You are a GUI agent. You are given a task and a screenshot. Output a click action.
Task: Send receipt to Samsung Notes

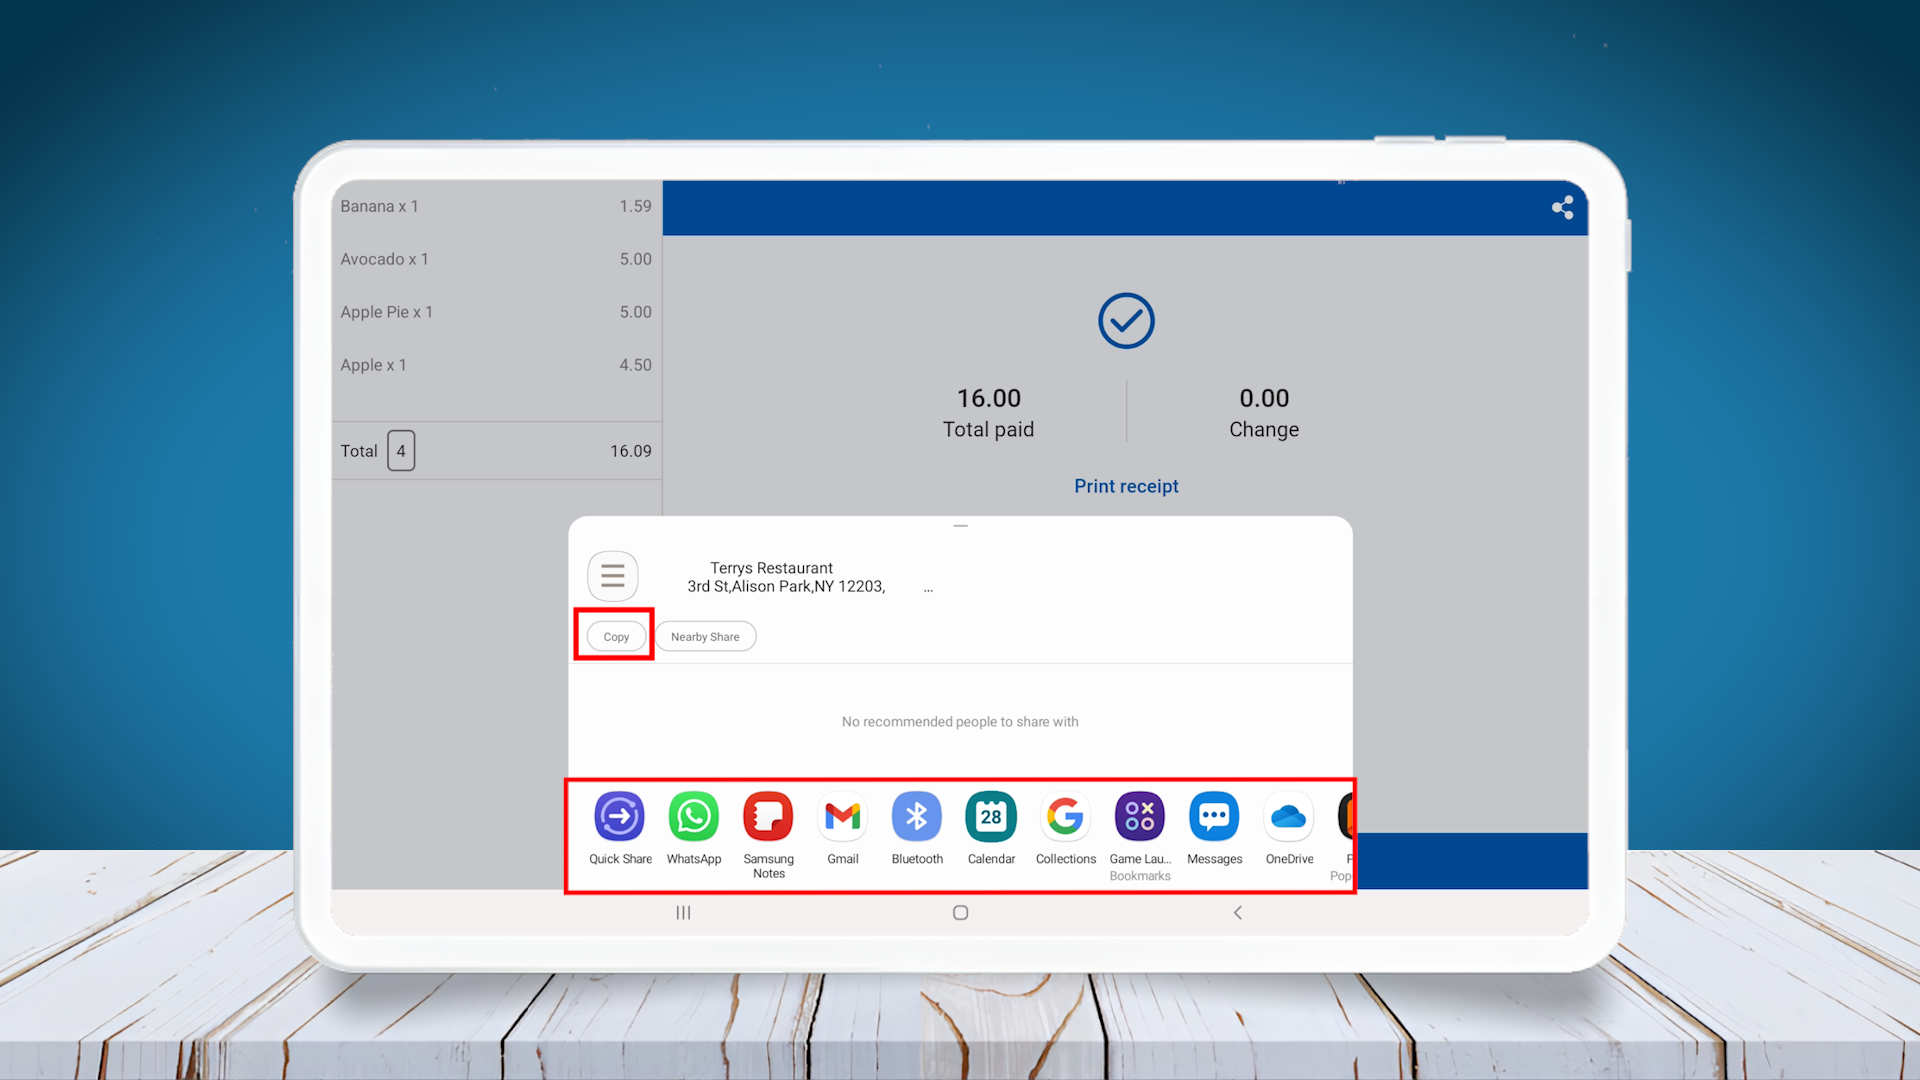point(768,817)
